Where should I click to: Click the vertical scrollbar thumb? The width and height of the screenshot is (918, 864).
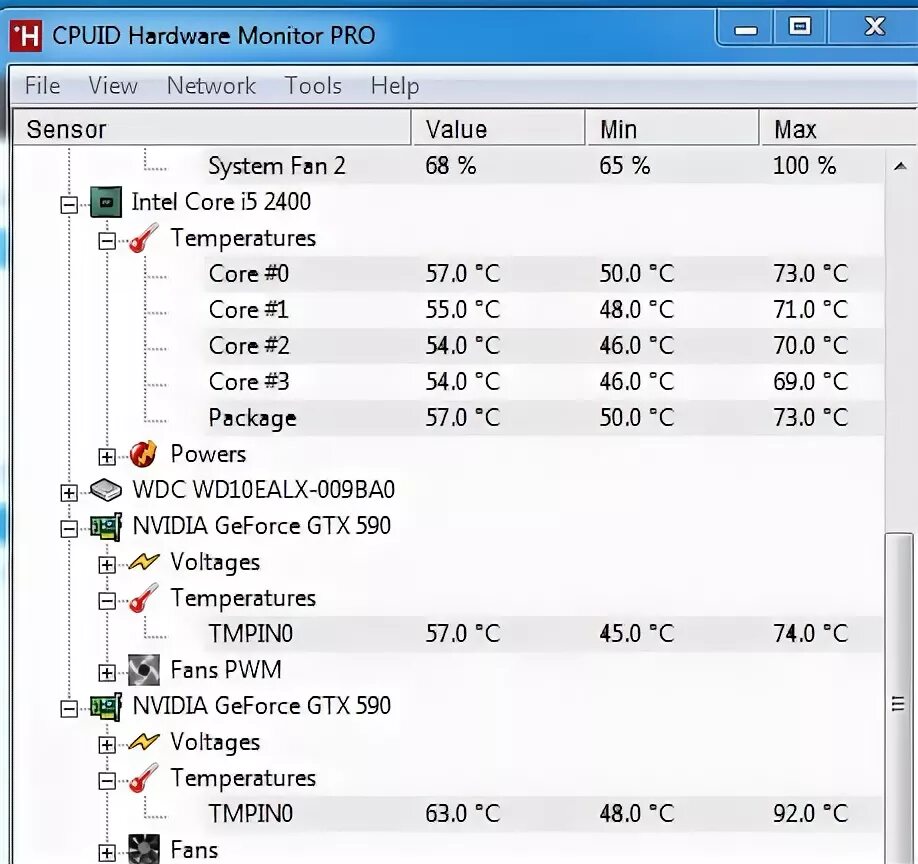899,698
